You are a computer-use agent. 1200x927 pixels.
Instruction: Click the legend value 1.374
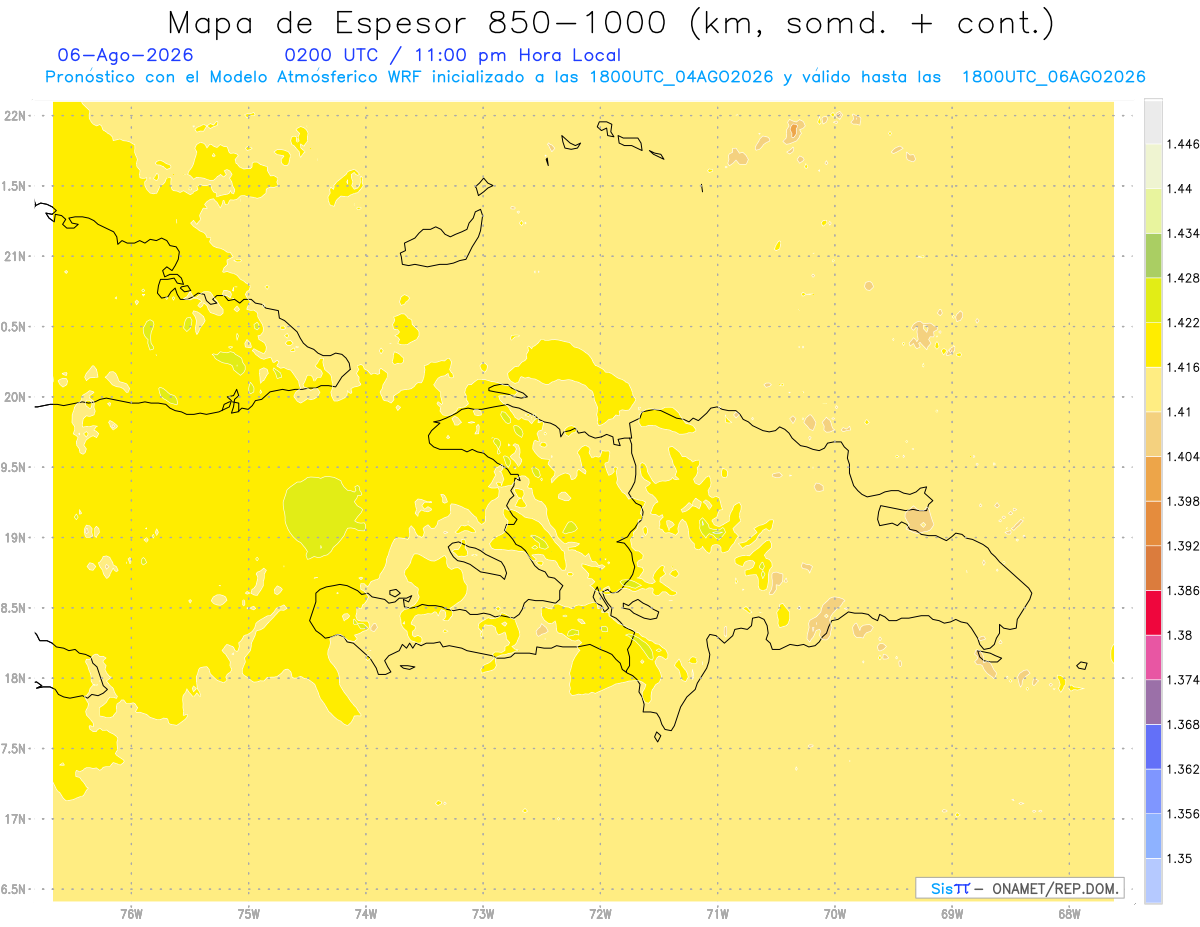1183,680
